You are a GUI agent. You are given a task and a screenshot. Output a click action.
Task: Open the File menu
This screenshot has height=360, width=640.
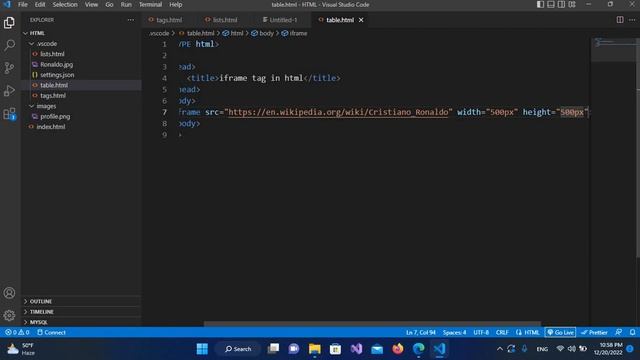pyautogui.click(x=23, y=4)
